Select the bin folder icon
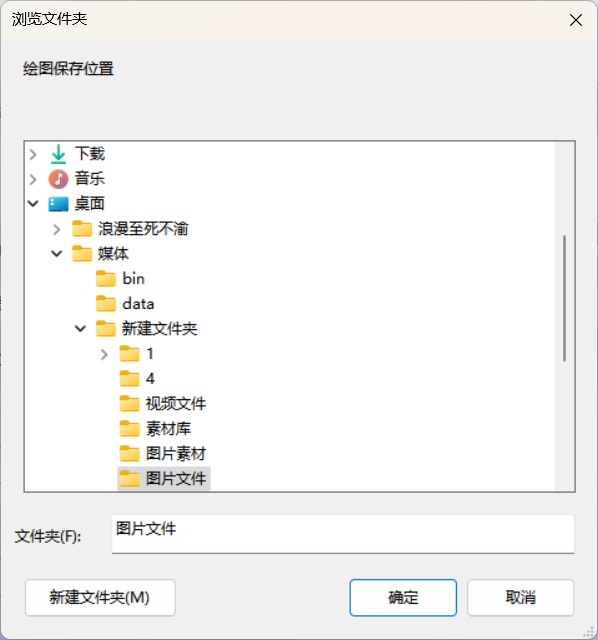Viewport: 598px width, 640px height. tap(106, 279)
